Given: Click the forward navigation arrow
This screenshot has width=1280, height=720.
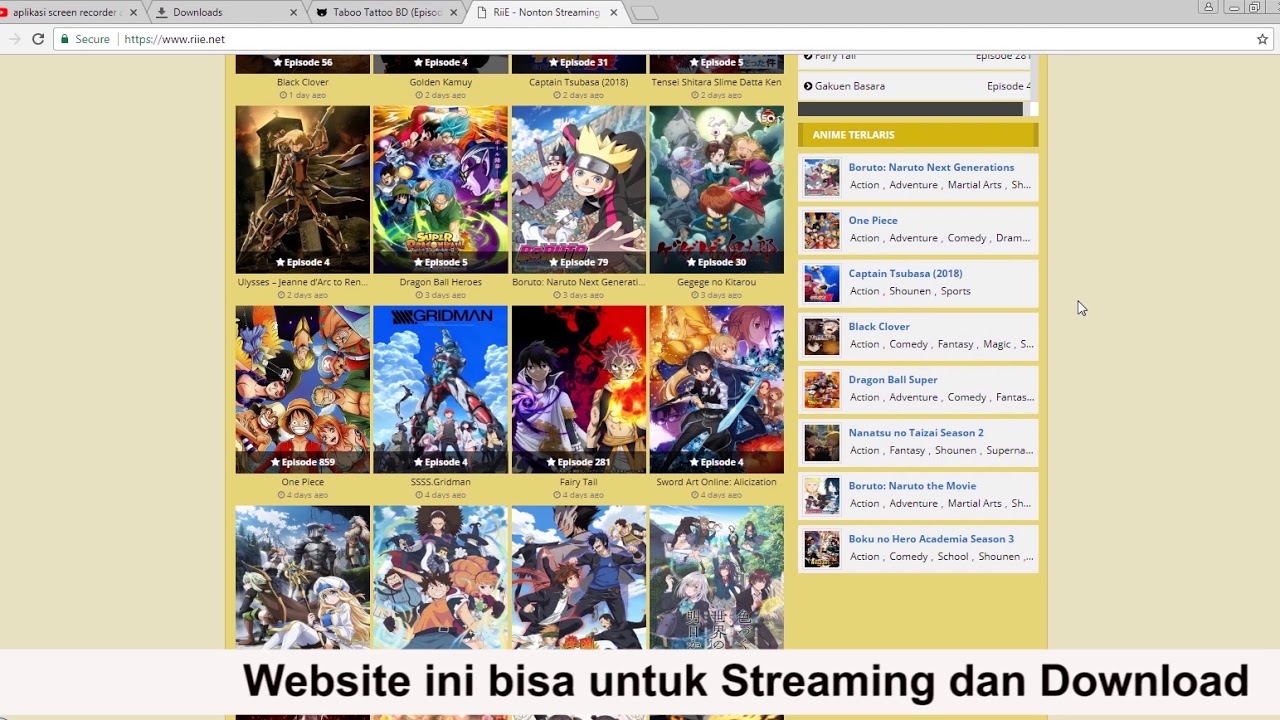Looking at the screenshot, I should pos(15,39).
